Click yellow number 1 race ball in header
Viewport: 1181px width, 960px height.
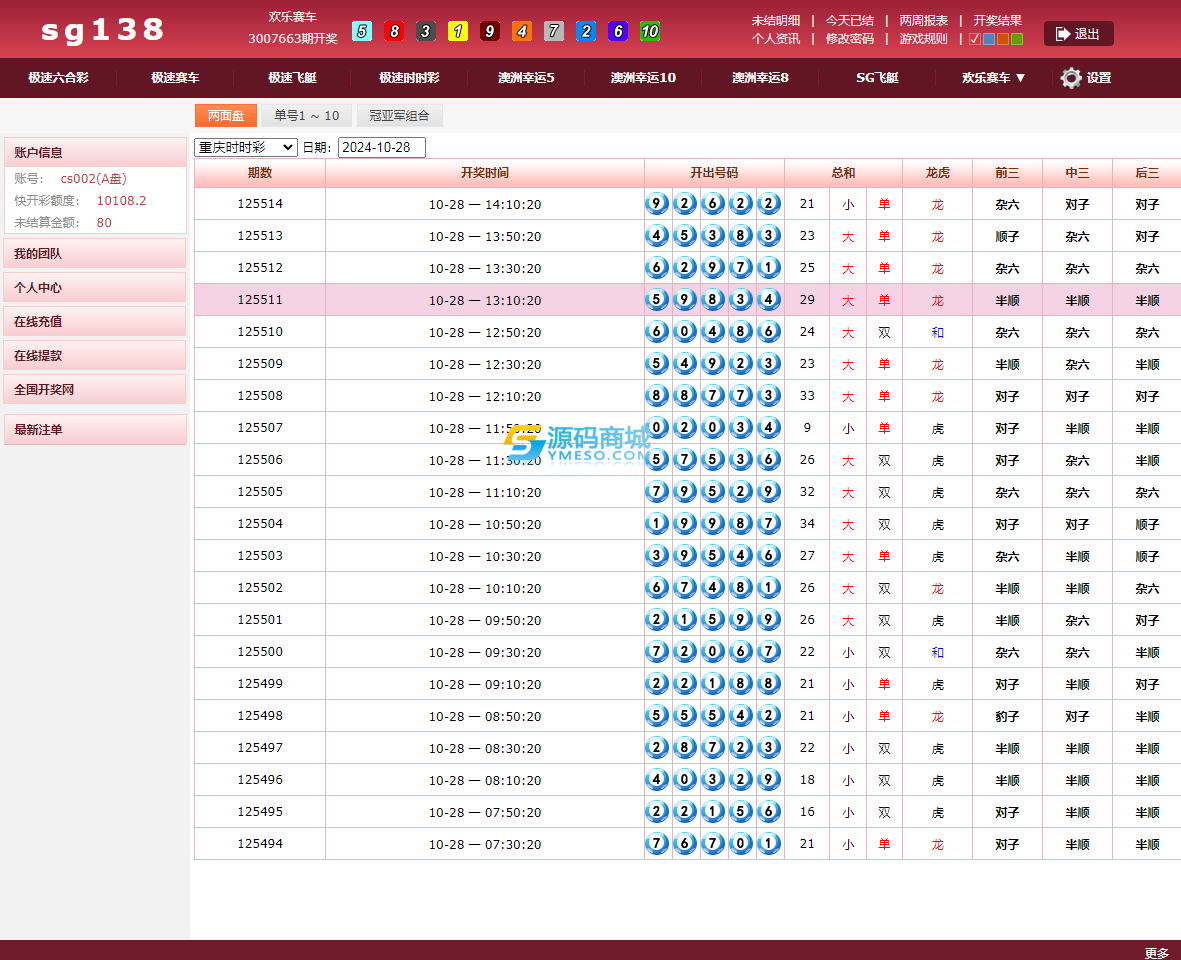click(x=458, y=31)
